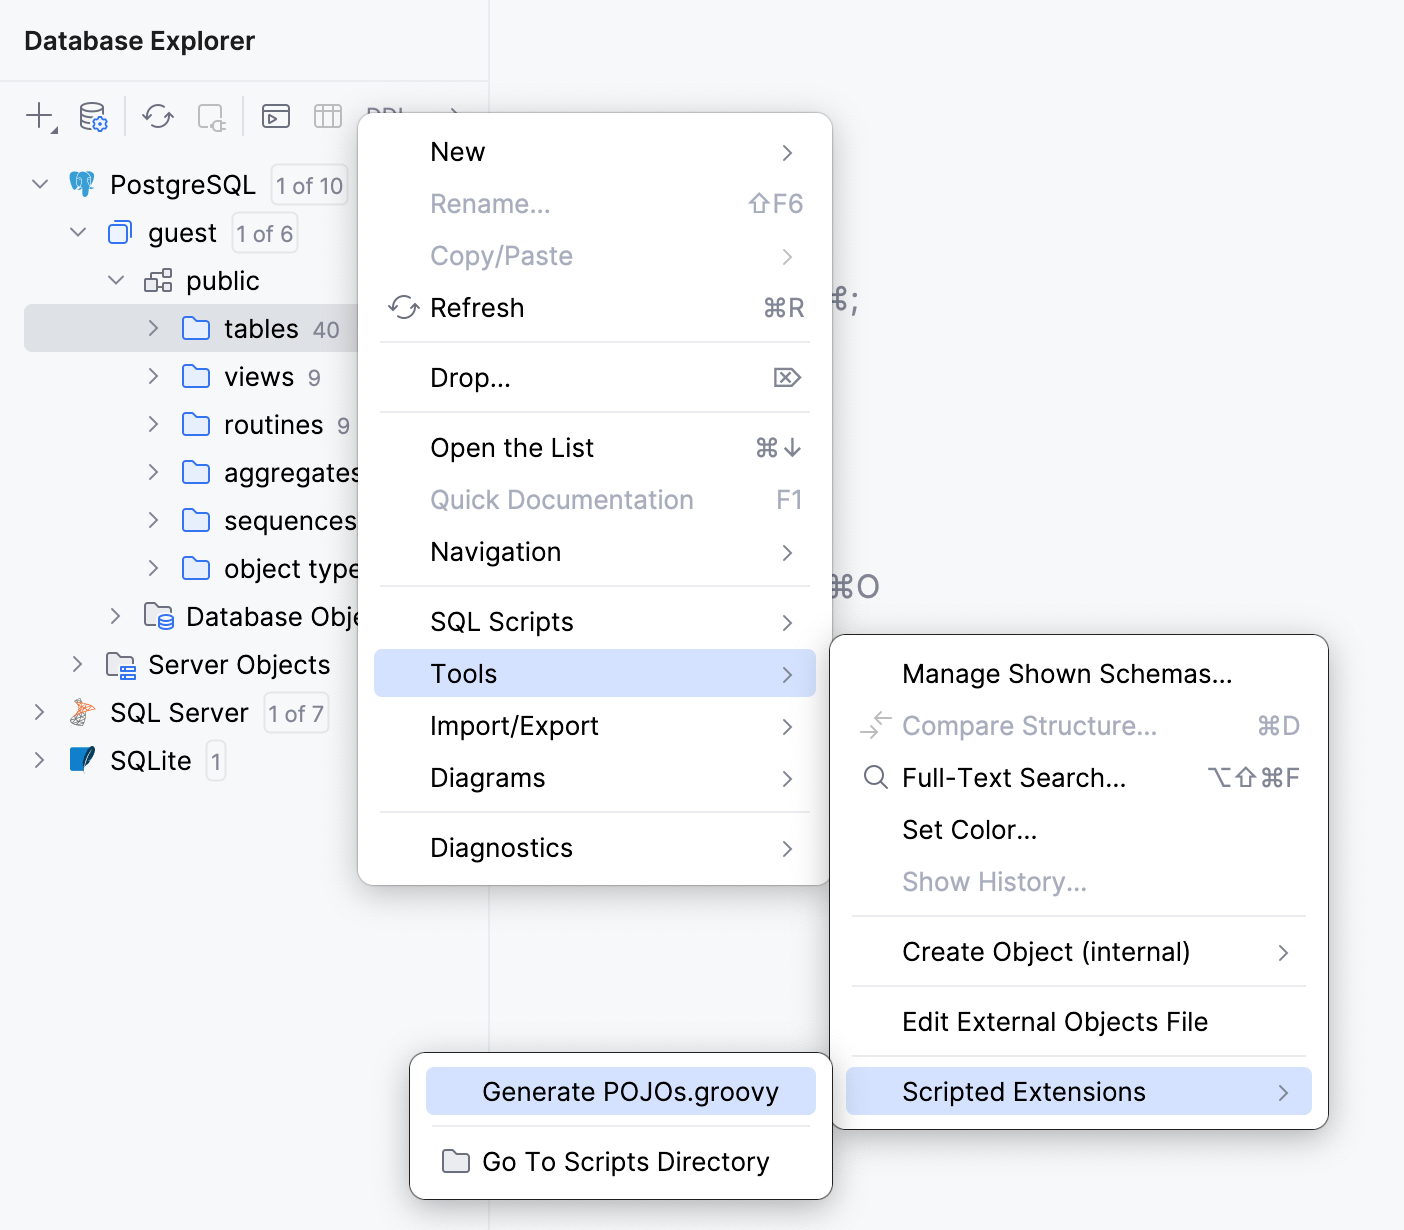Image resolution: width=1404 pixels, height=1230 pixels.
Task: Open Data Source Properties icon in toolbar
Action: (91, 116)
